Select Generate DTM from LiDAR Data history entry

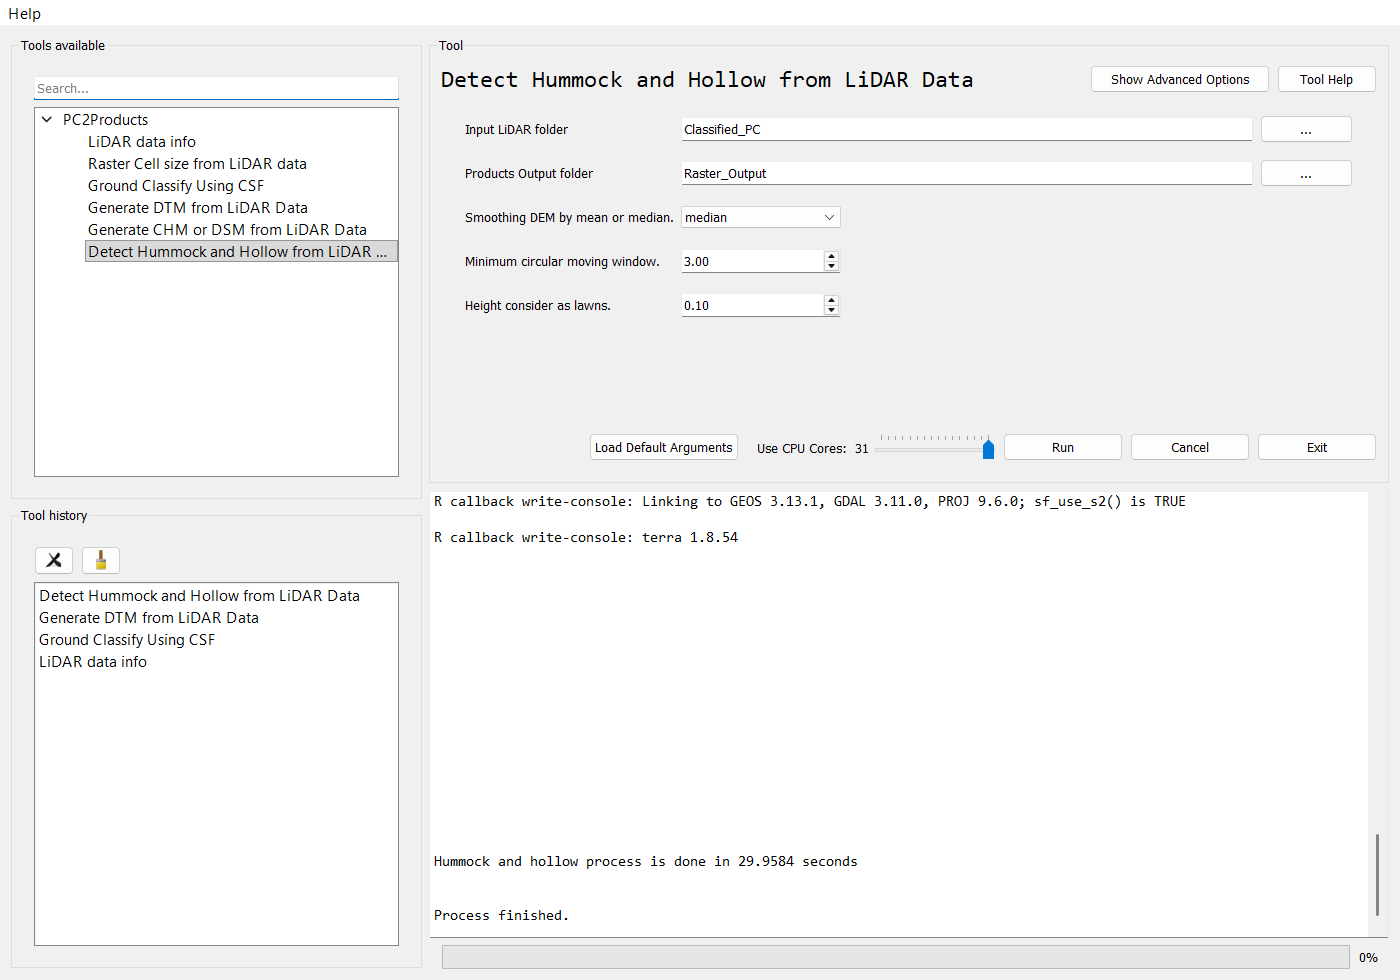[x=149, y=617]
